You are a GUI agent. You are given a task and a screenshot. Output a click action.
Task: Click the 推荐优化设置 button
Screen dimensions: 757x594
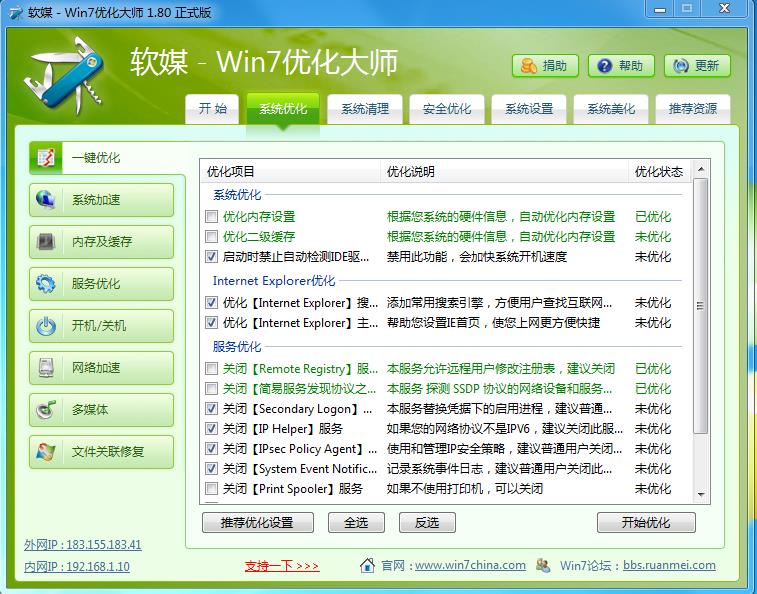[258, 523]
